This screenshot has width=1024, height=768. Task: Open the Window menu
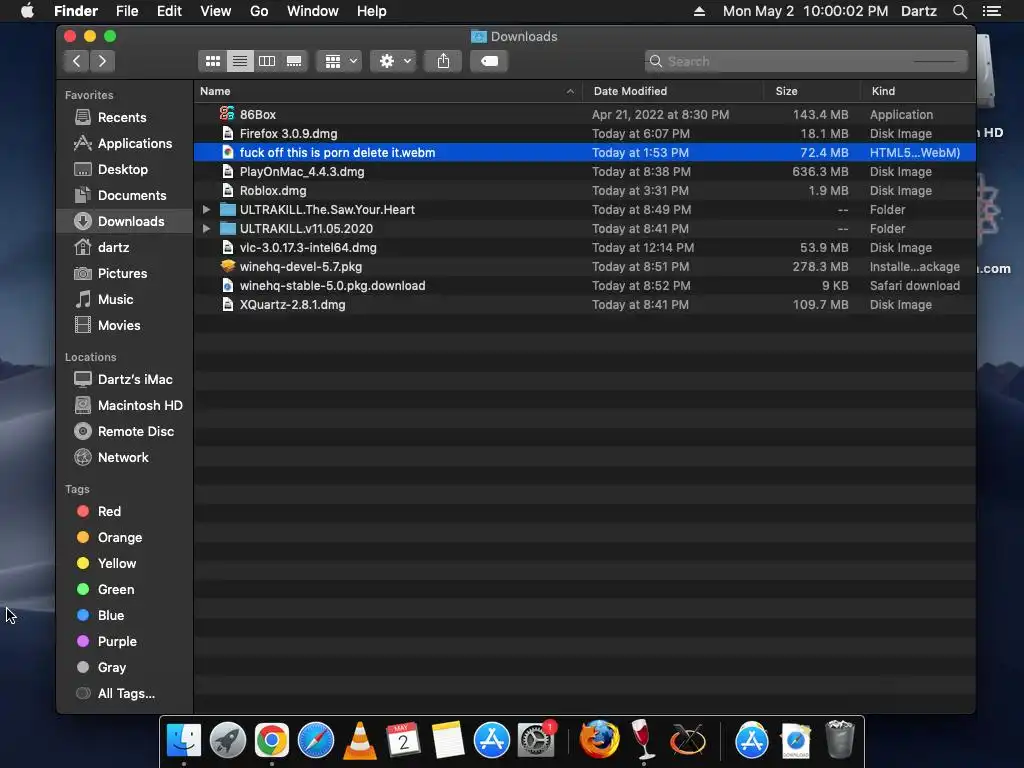click(313, 11)
